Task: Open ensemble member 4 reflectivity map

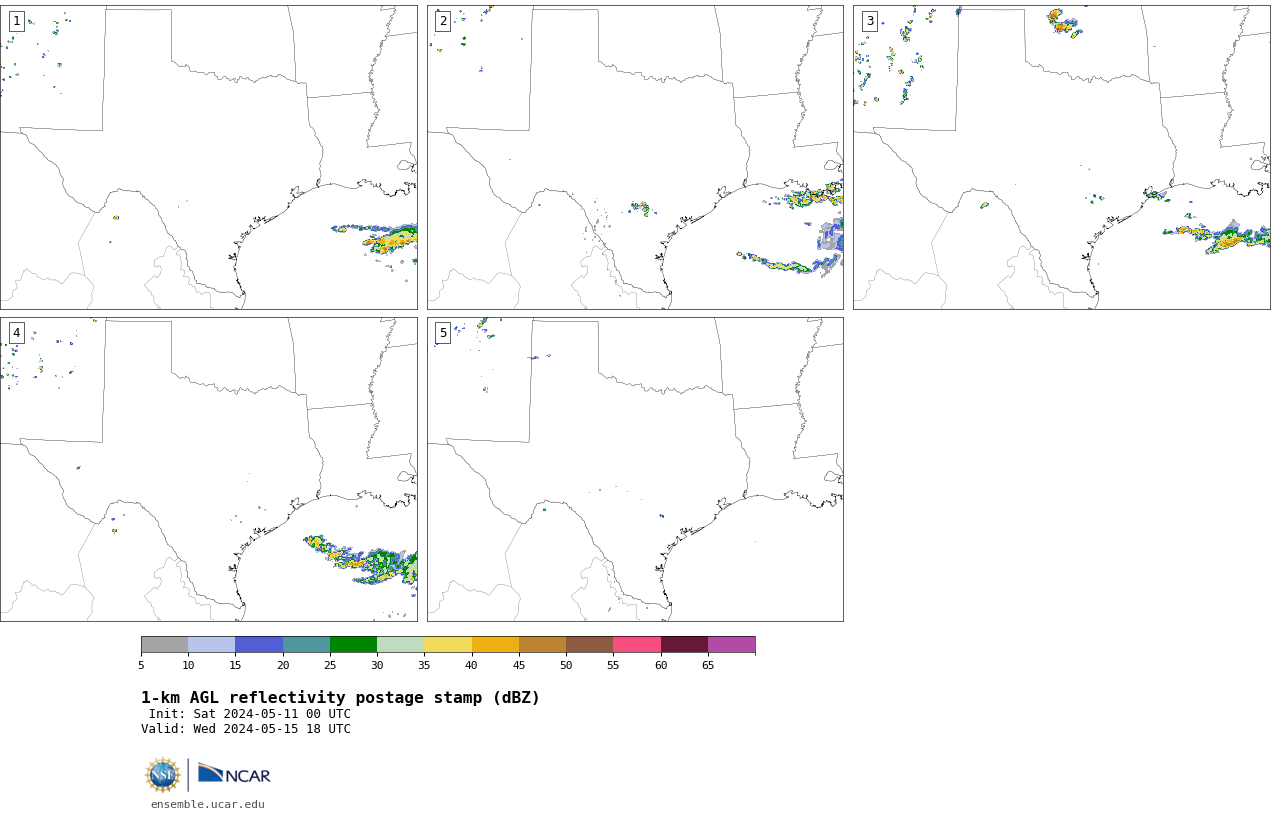Action: pos(208,469)
